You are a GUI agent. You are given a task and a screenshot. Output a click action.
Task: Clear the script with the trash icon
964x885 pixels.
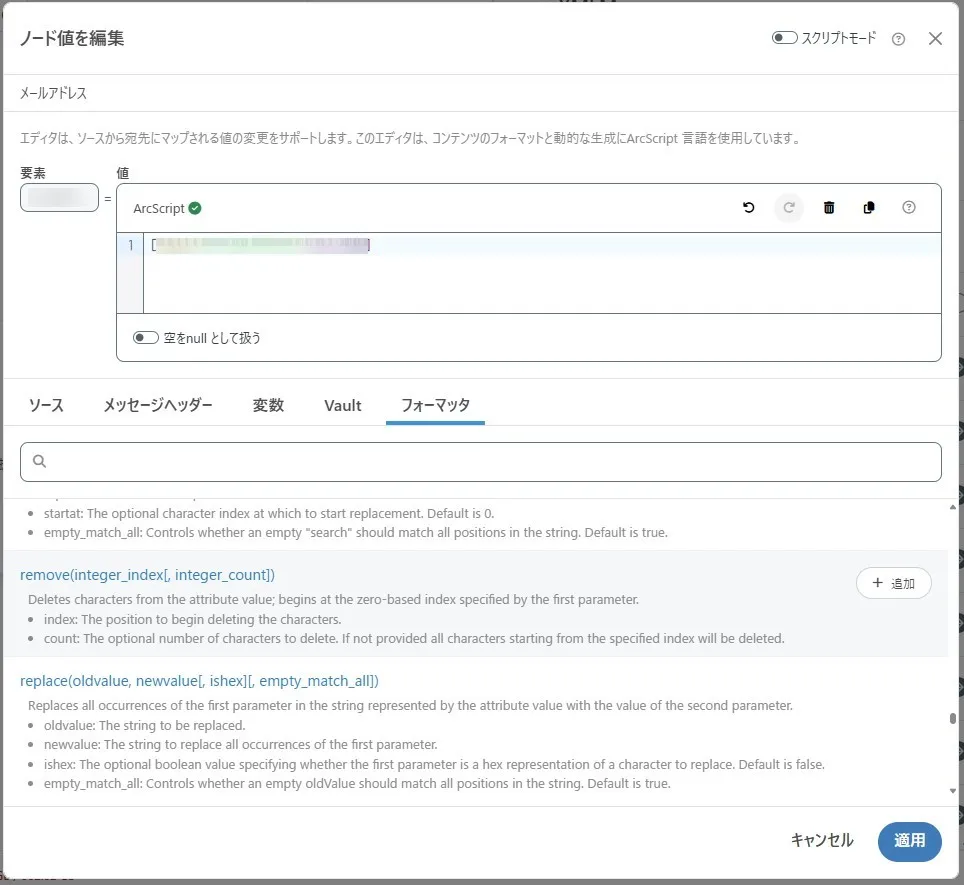(829, 208)
